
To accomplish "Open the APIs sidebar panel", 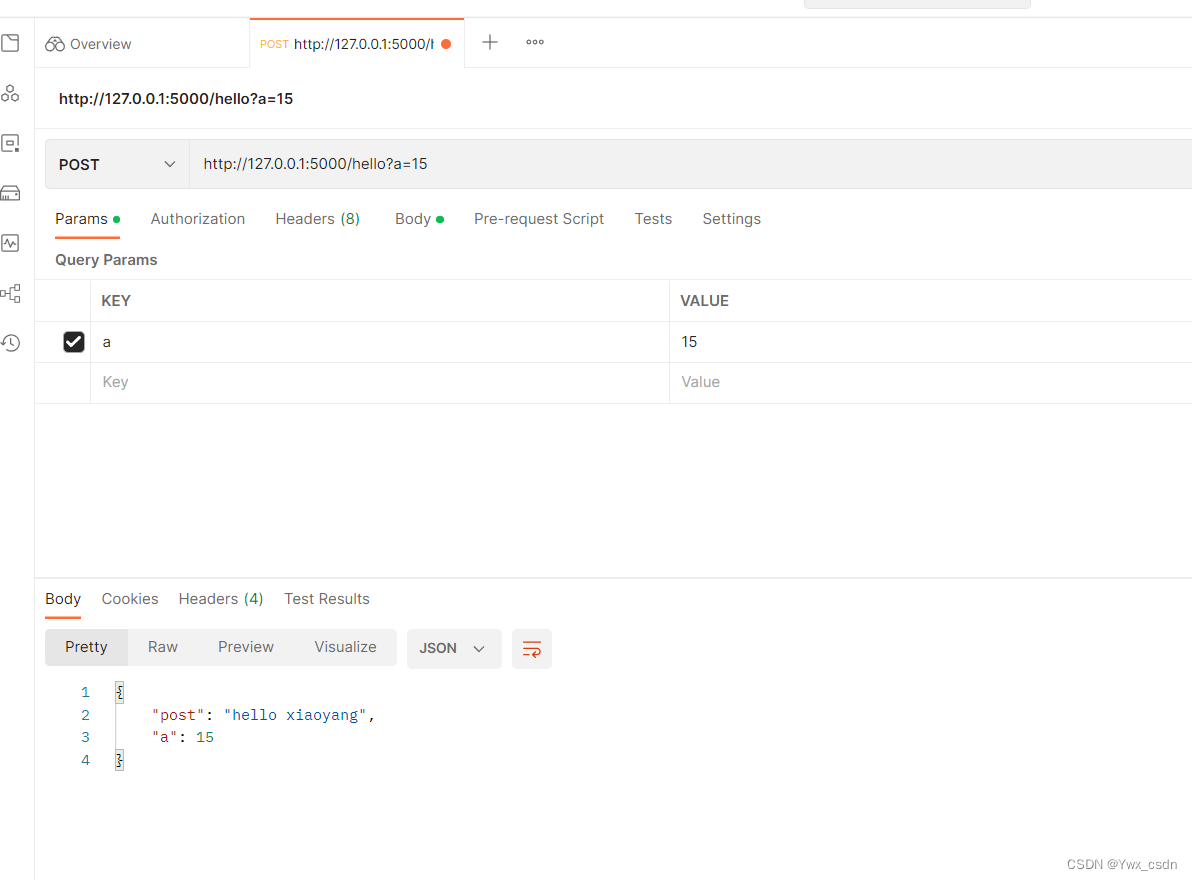I will point(11,93).
